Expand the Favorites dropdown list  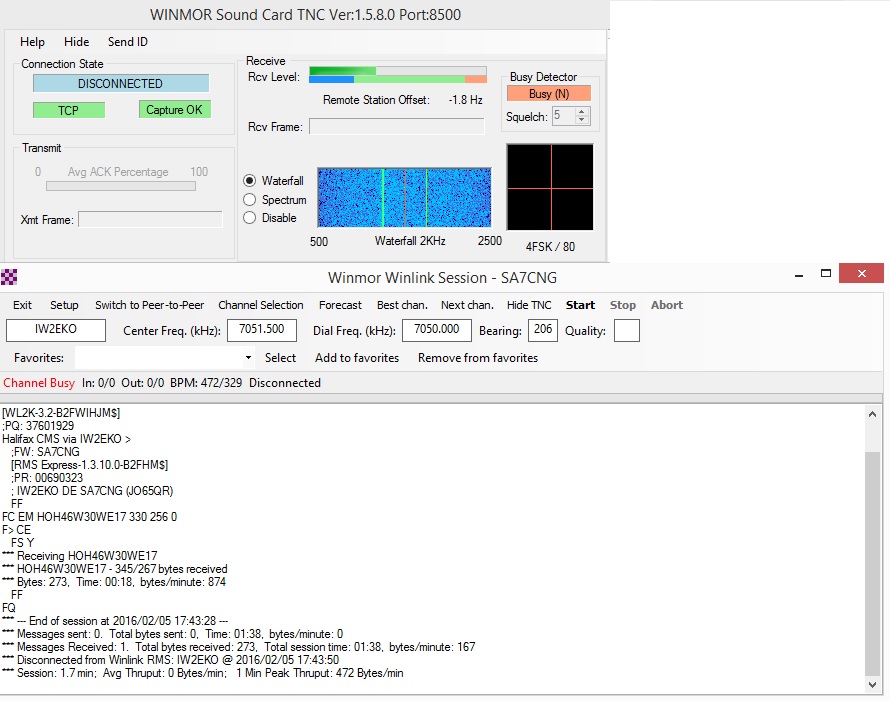[248, 357]
